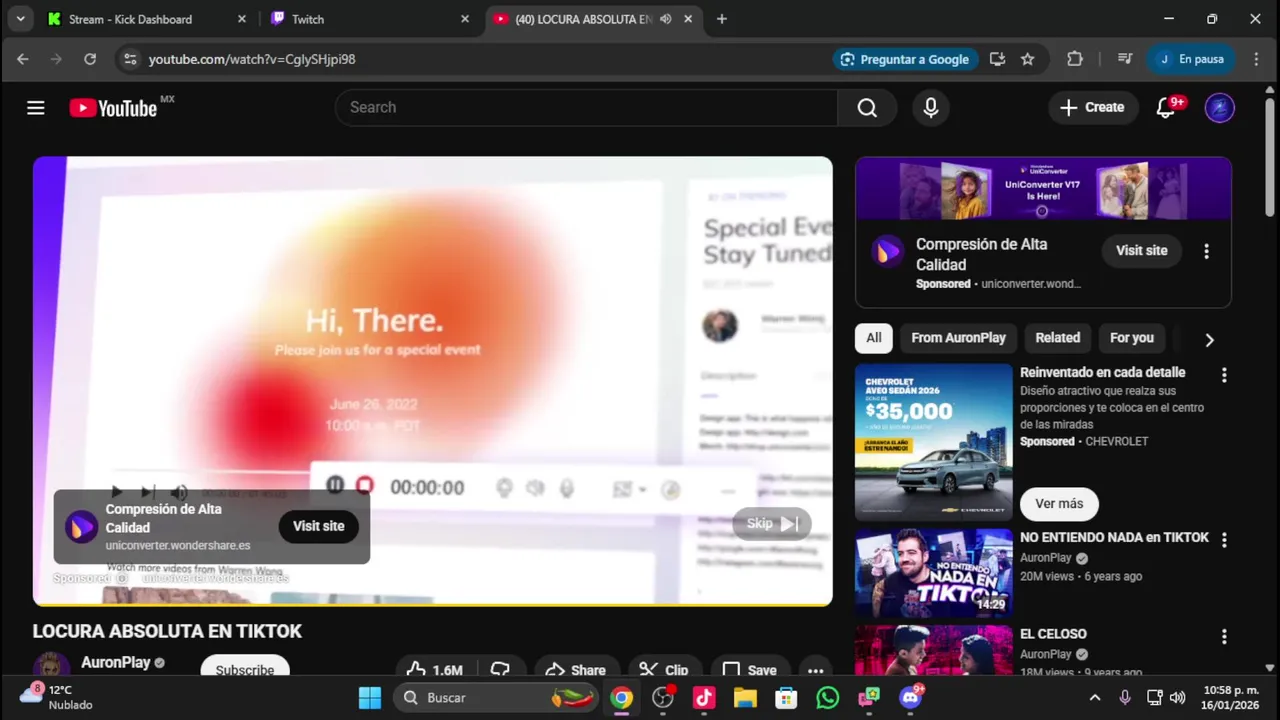This screenshot has width=1280, height=720.
Task: Show more filter chips with the arrow
Action: point(1209,340)
